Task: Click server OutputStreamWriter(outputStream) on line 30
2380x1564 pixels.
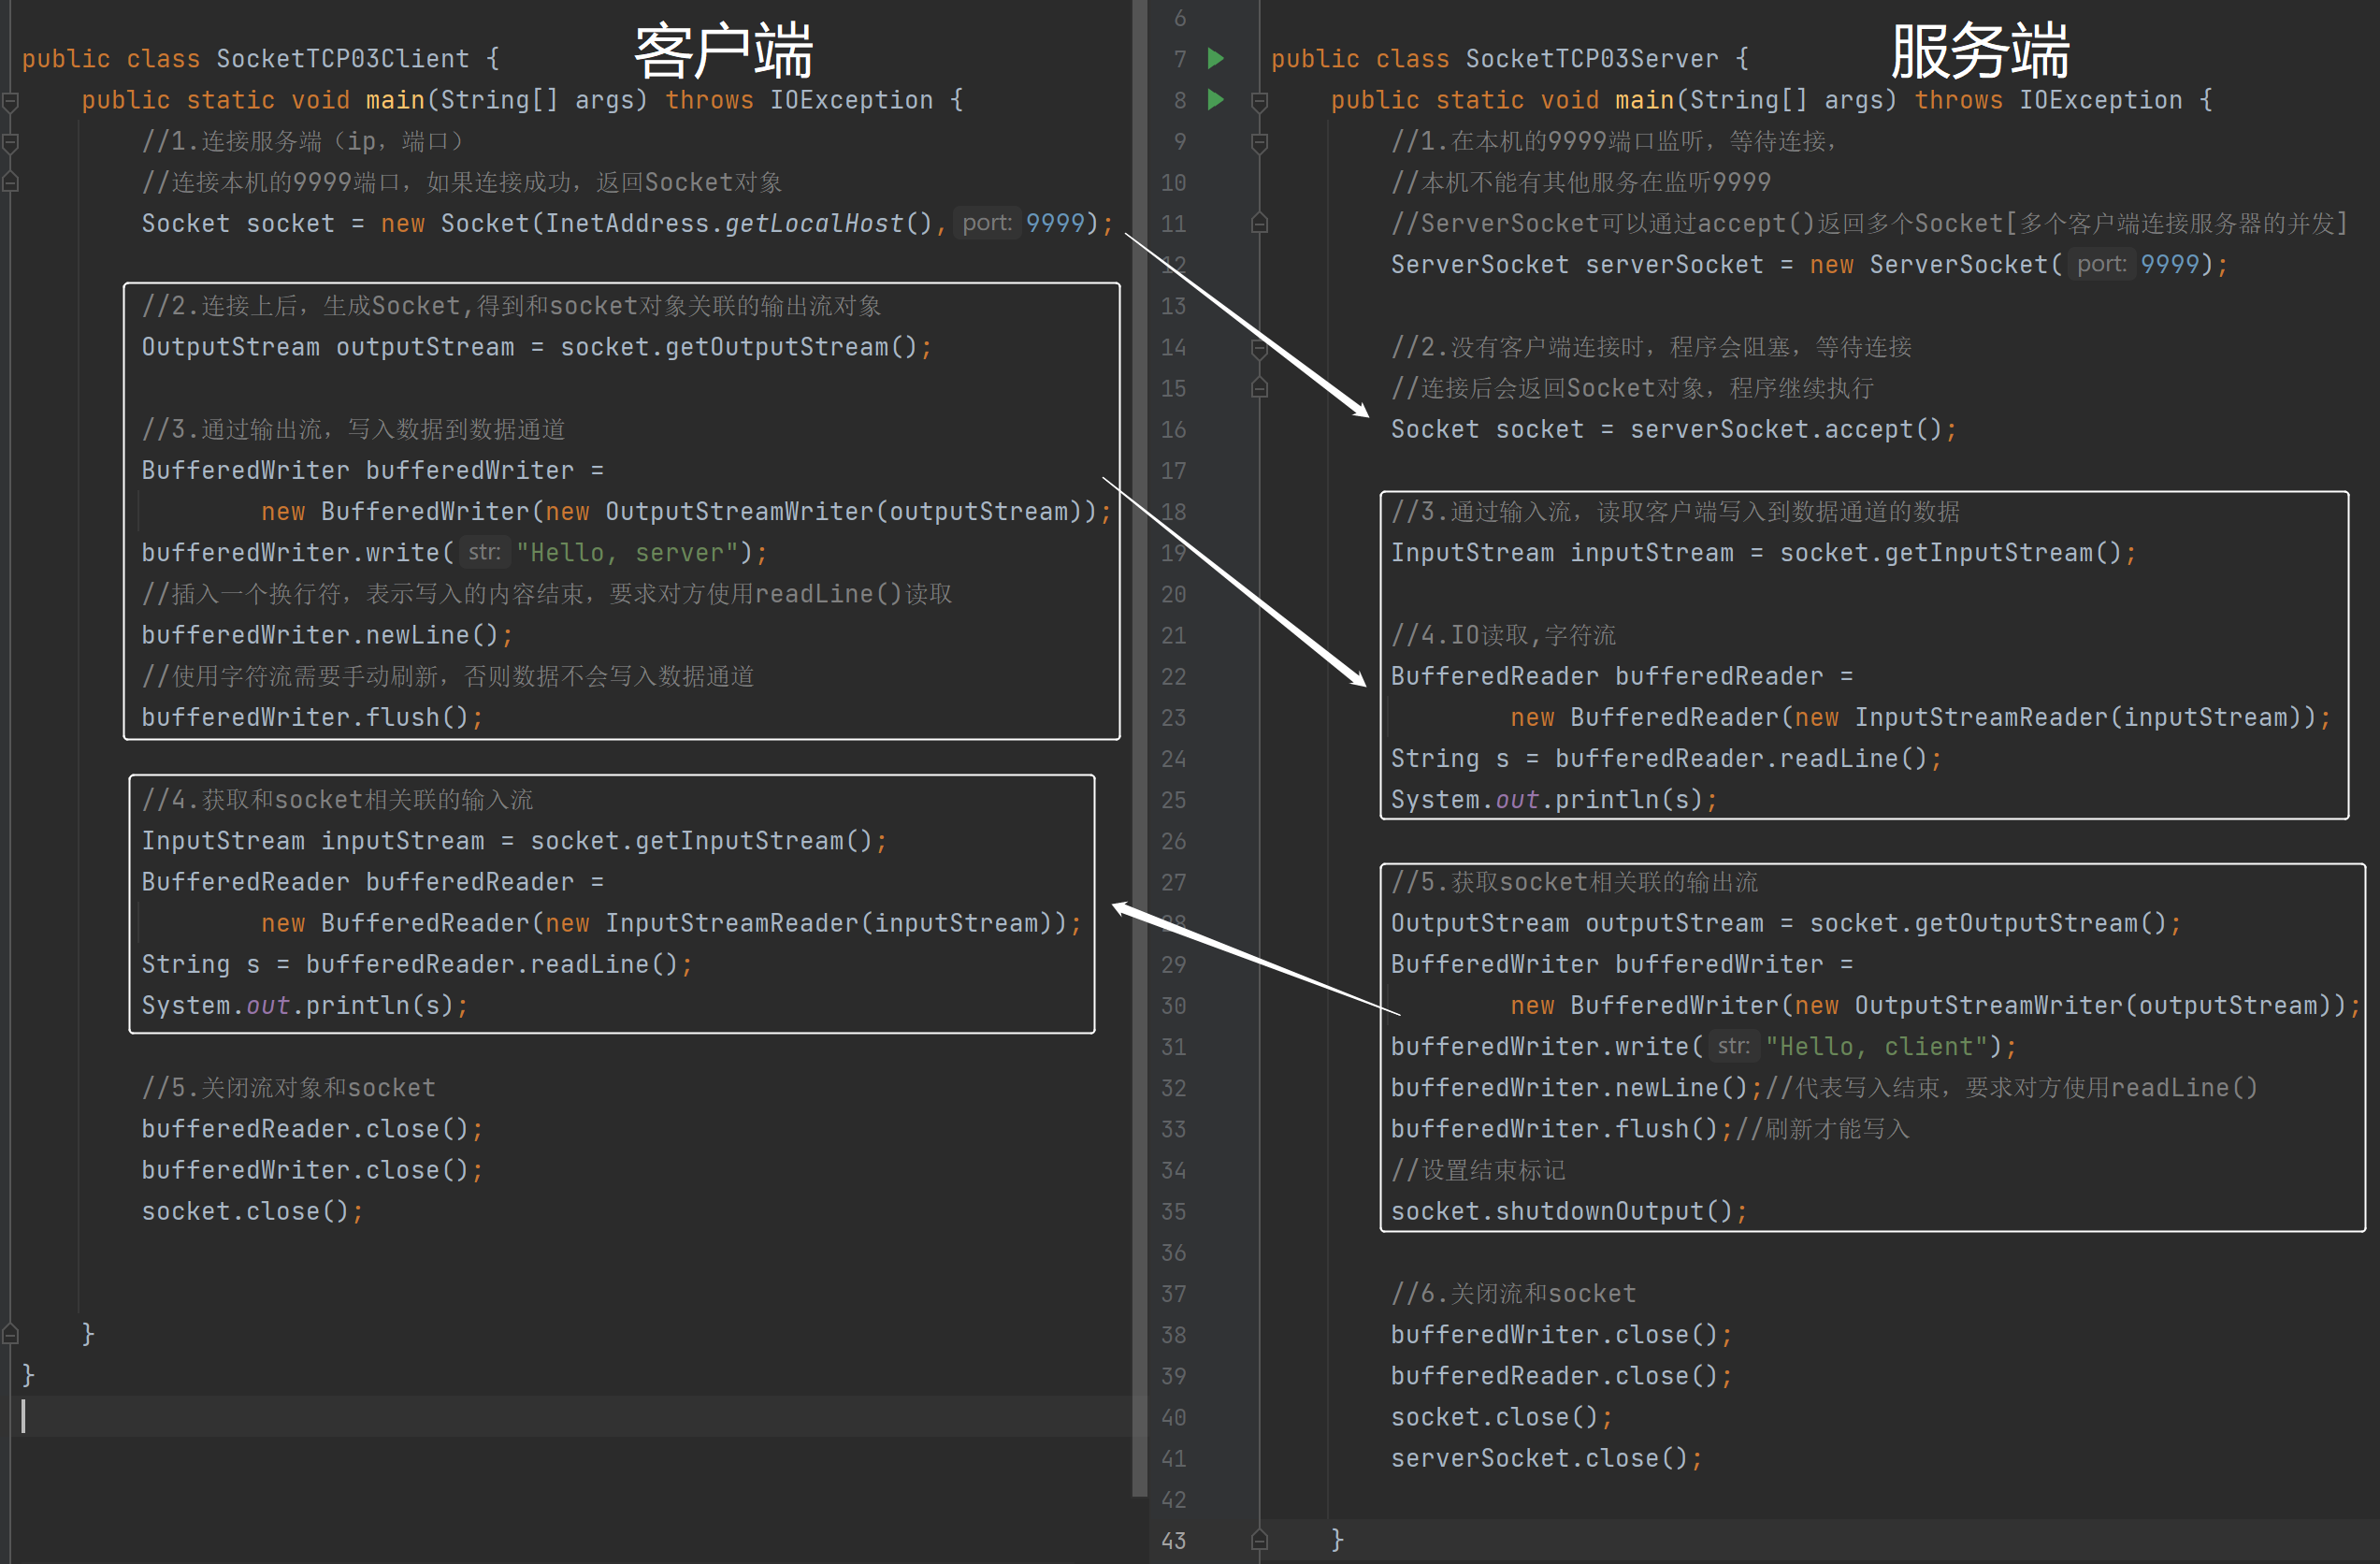Action: pyautogui.click(x=2093, y=1005)
